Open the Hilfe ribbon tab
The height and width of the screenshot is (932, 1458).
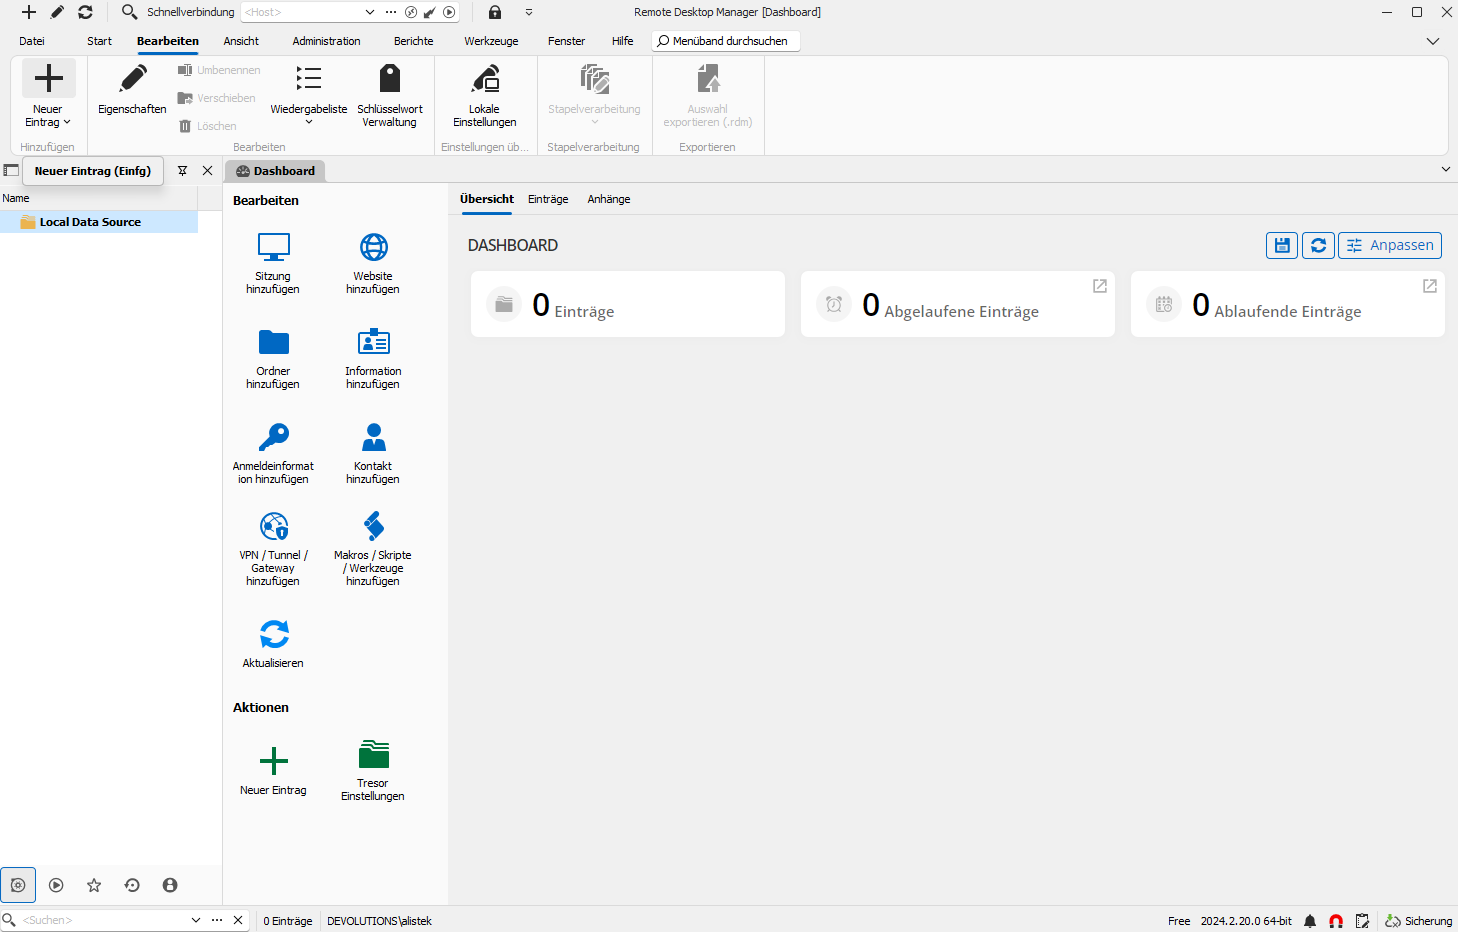pyautogui.click(x=622, y=41)
